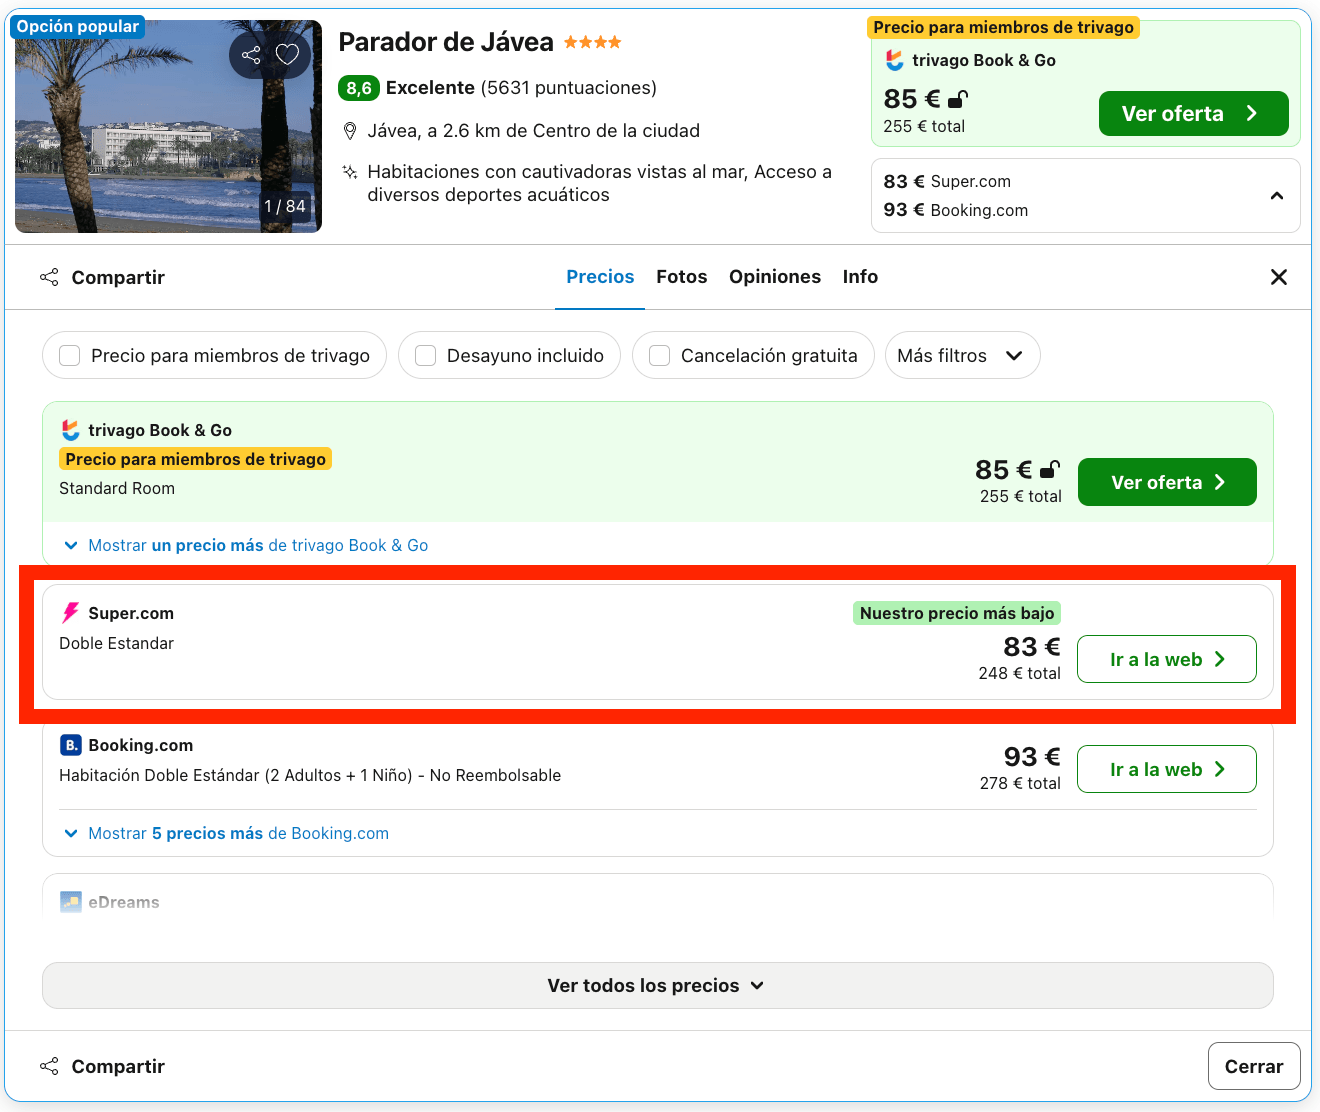The width and height of the screenshot is (1320, 1112).
Task: Switch to the Precios tab
Action: click(600, 277)
